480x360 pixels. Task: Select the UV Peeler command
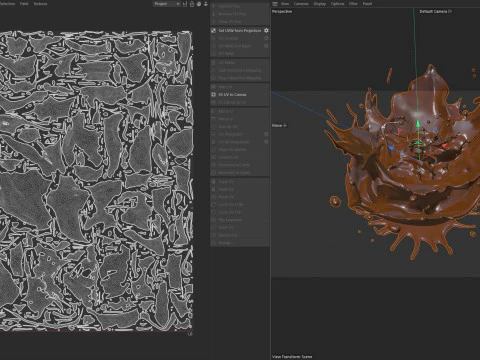pyautogui.click(x=240, y=62)
